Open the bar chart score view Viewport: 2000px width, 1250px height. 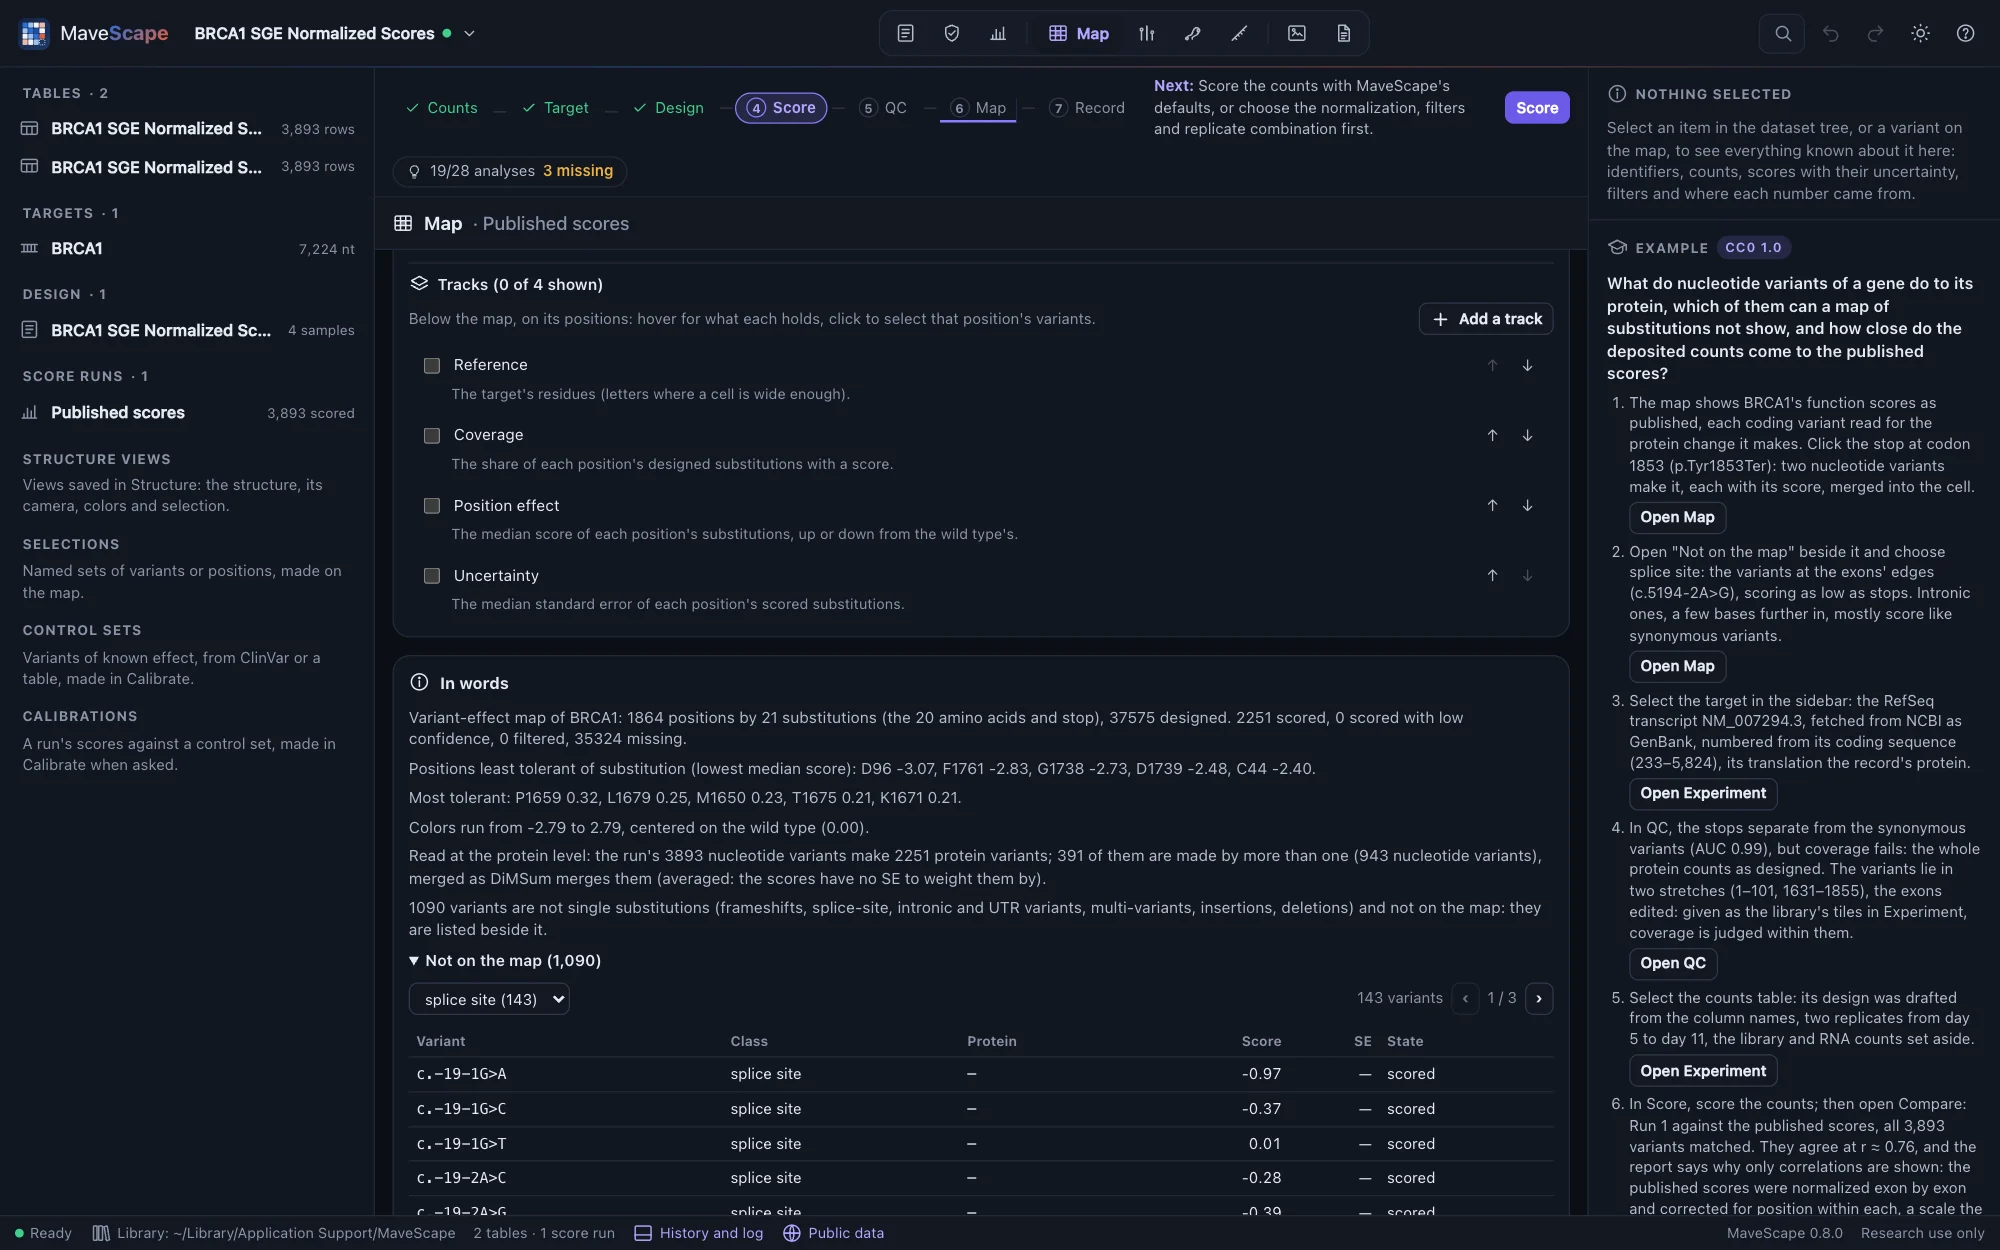pyautogui.click(x=998, y=33)
